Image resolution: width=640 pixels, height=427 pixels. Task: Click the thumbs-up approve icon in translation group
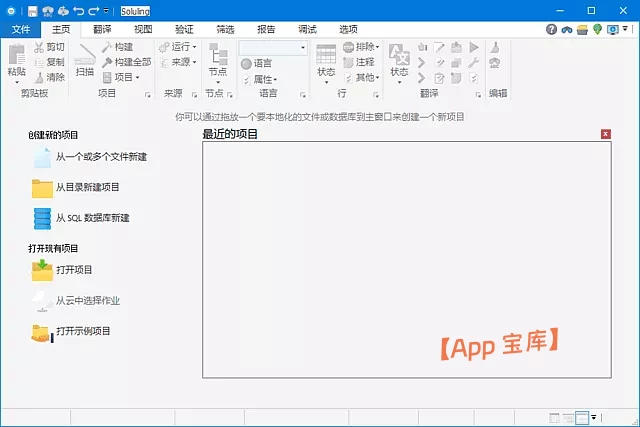coord(422,47)
